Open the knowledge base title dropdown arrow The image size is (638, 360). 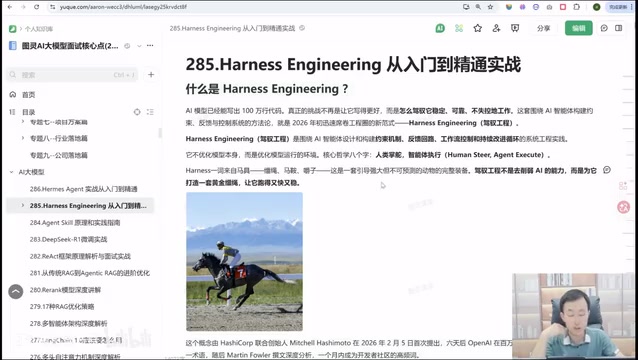click(139, 46)
